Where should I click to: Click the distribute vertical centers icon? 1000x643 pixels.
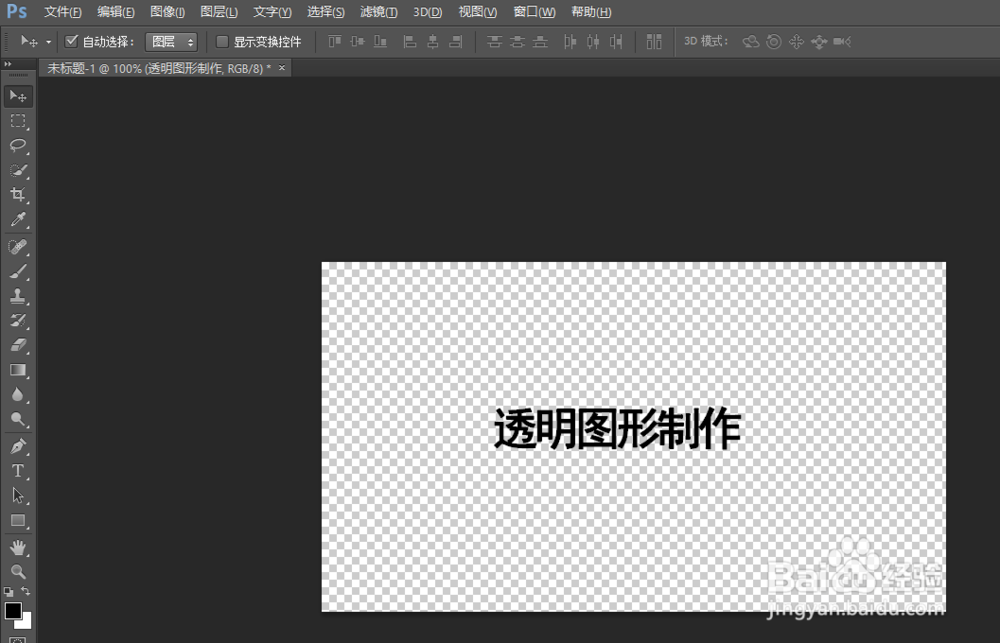[x=517, y=41]
